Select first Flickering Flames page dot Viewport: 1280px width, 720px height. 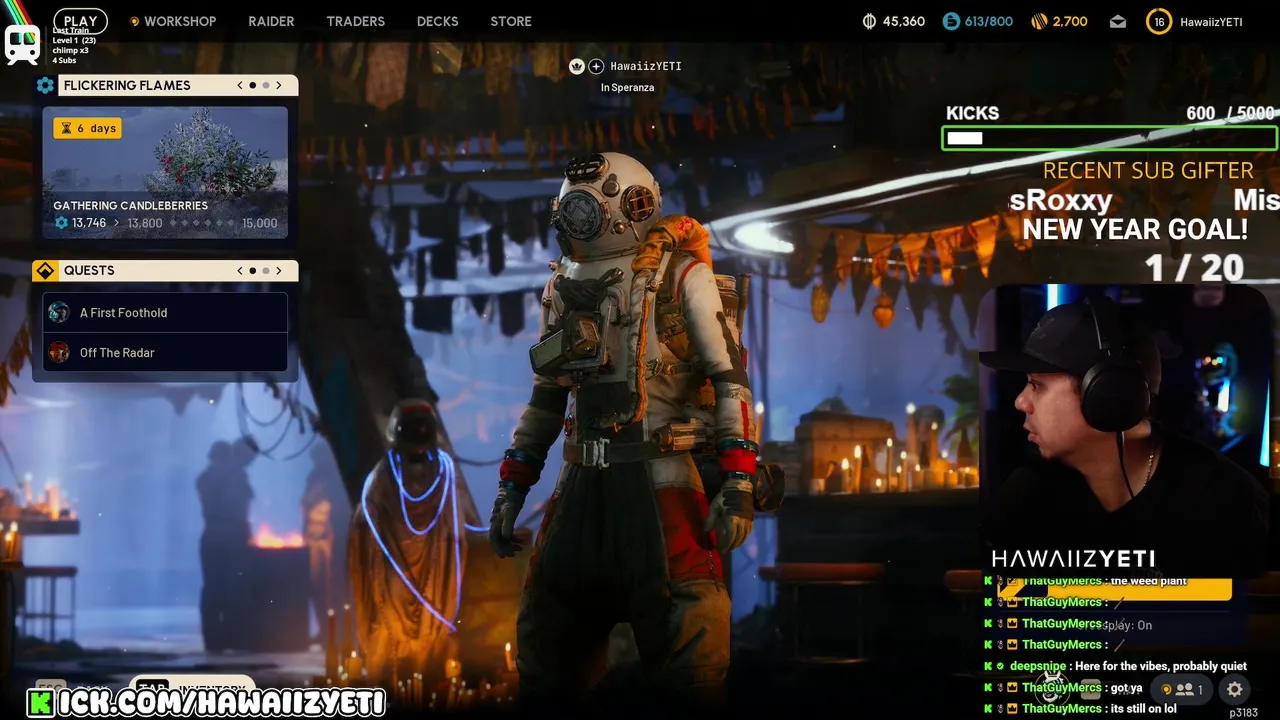click(x=252, y=85)
